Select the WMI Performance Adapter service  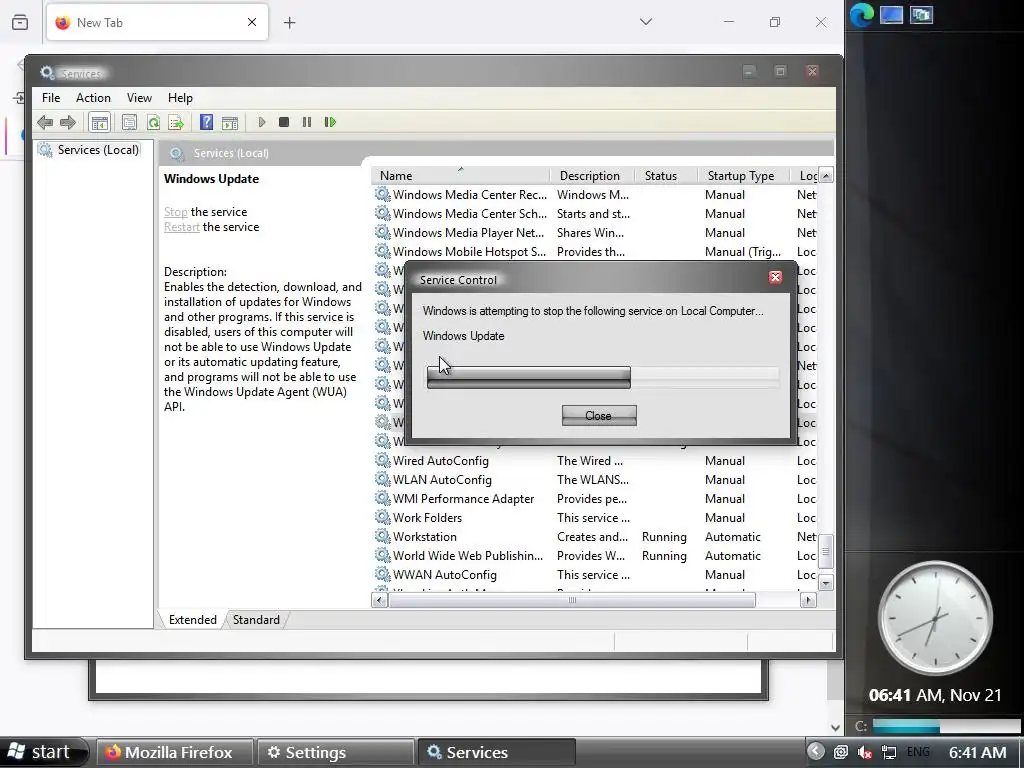(594, 498)
